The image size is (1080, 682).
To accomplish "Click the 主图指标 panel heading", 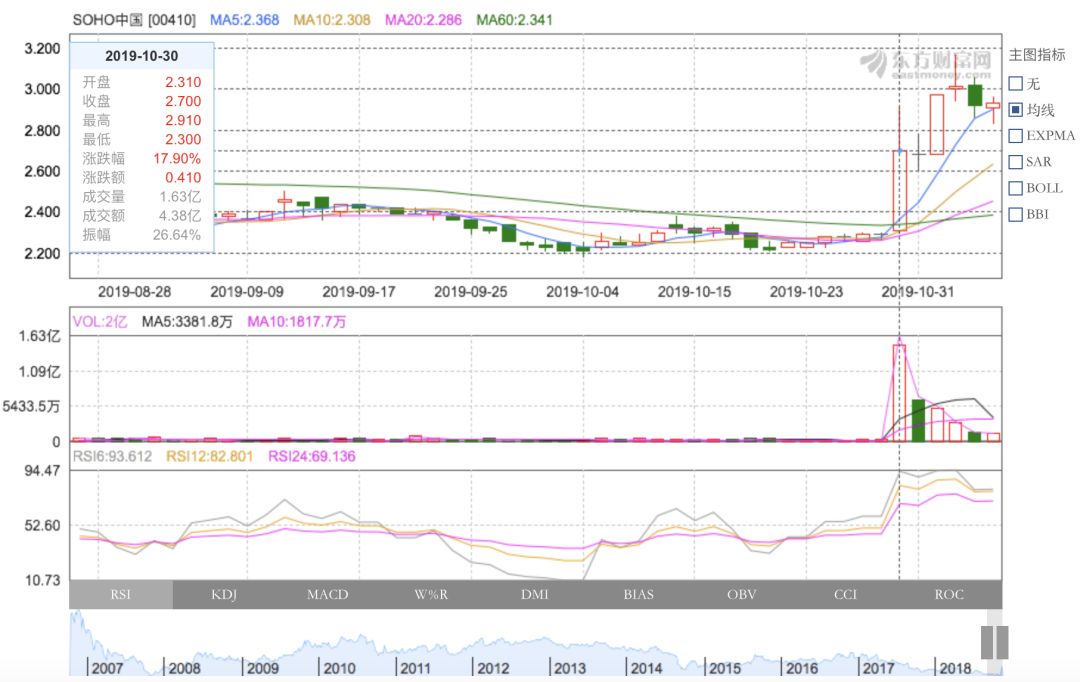I will (x=1037, y=55).
